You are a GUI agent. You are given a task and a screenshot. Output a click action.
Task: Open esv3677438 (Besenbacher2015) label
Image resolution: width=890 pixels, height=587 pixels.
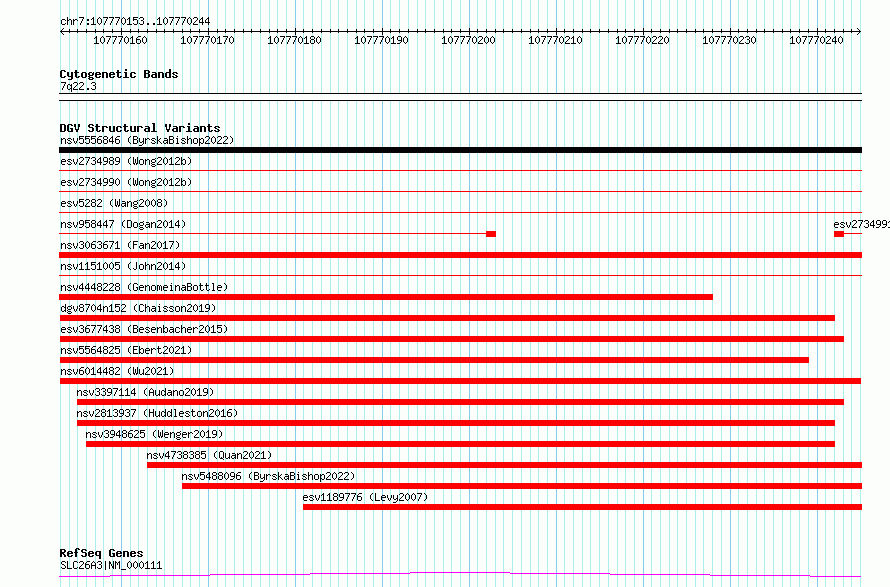tap(144, 329)
